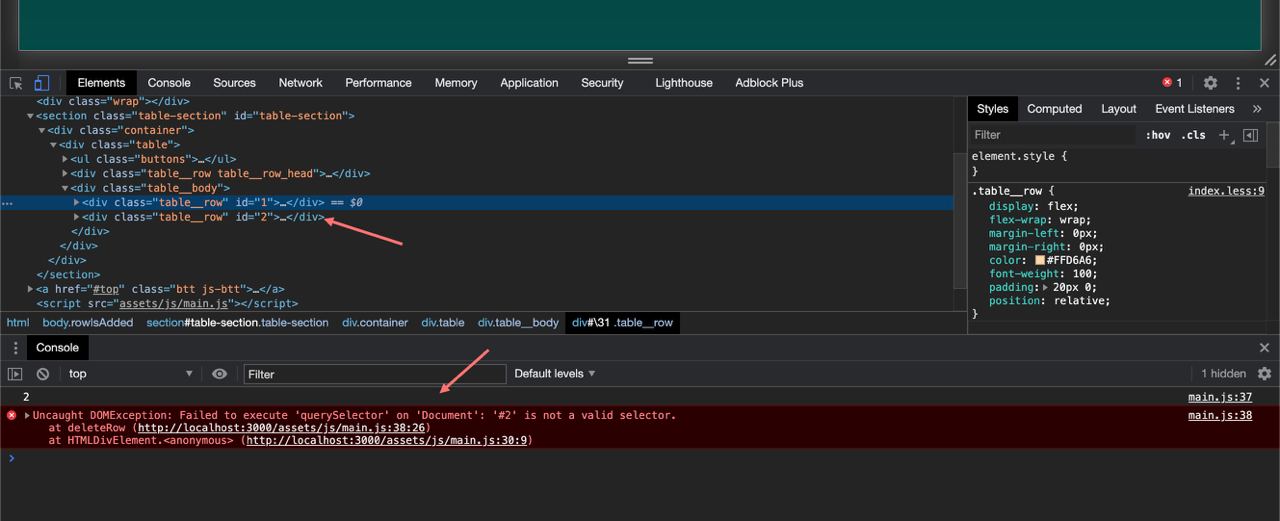Follow the main.js:30:9 stack trace link
1280x521 pixels.
pos(389,441)
